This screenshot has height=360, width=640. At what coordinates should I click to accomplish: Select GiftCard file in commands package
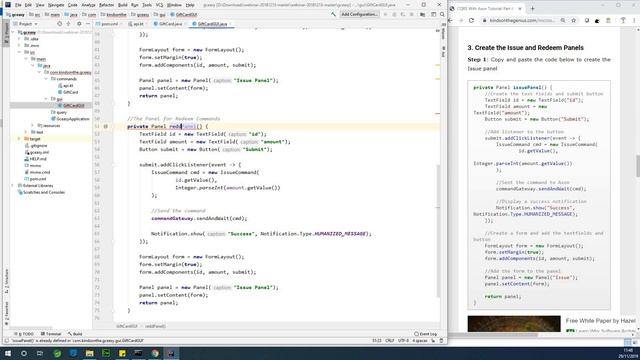[x=68, y=92]
